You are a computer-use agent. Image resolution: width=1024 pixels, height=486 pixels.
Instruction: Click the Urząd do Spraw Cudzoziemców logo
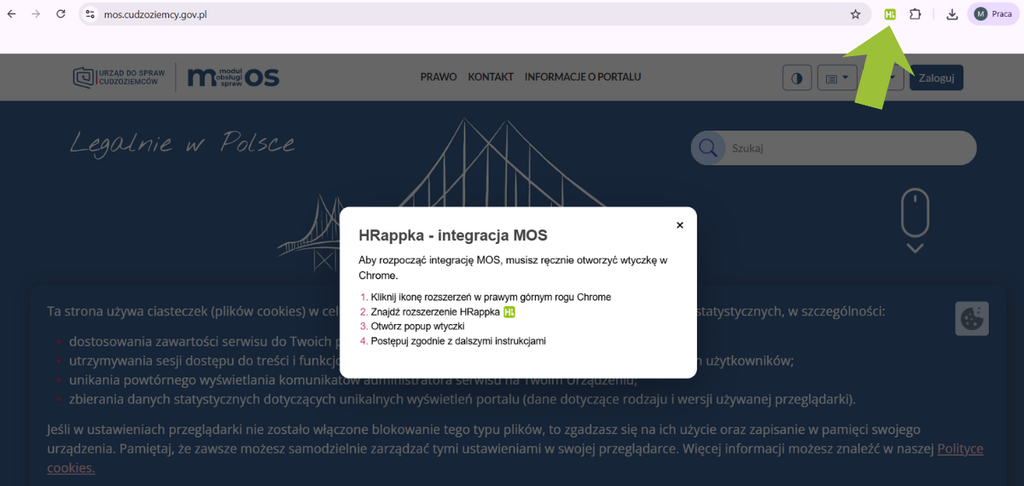click(x=119, y=77)
